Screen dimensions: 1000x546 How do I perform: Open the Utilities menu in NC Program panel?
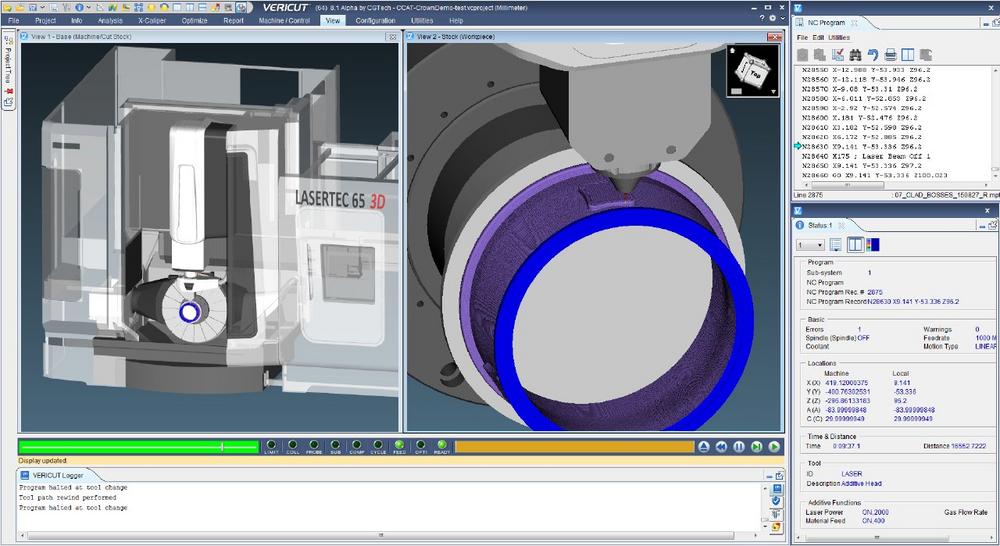click(839, 38)
